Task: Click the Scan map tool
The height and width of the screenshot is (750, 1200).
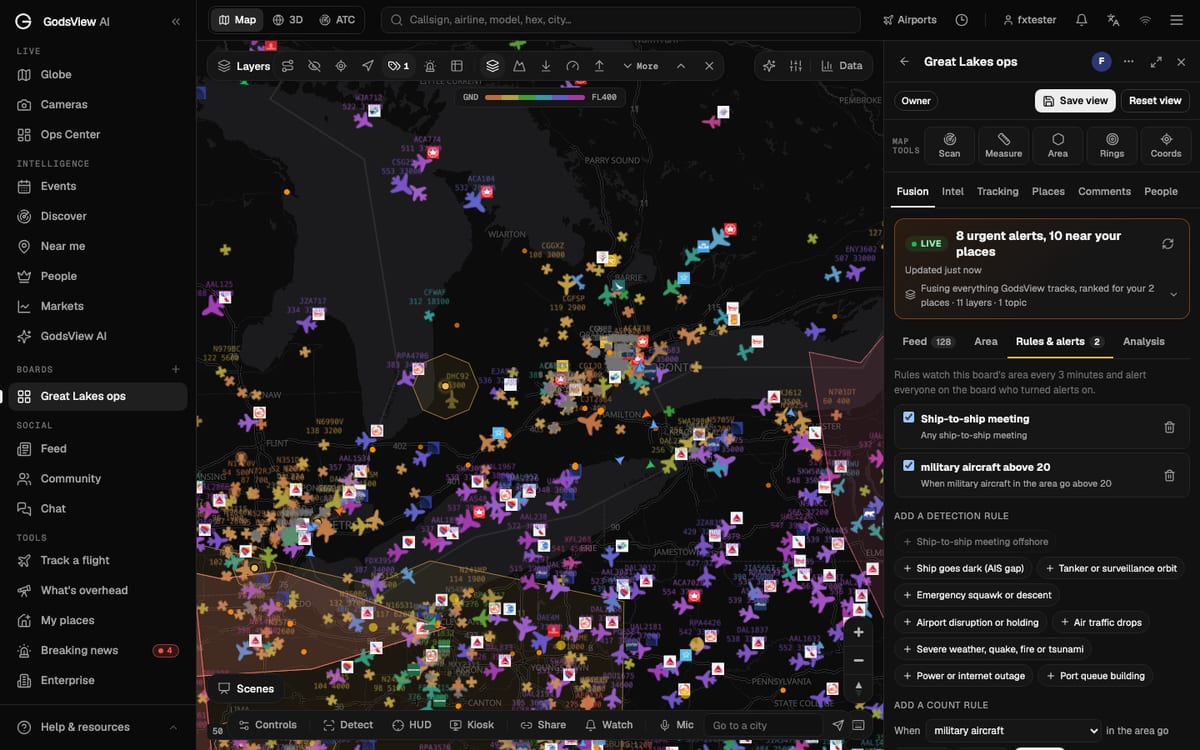Action: point(949,145)
